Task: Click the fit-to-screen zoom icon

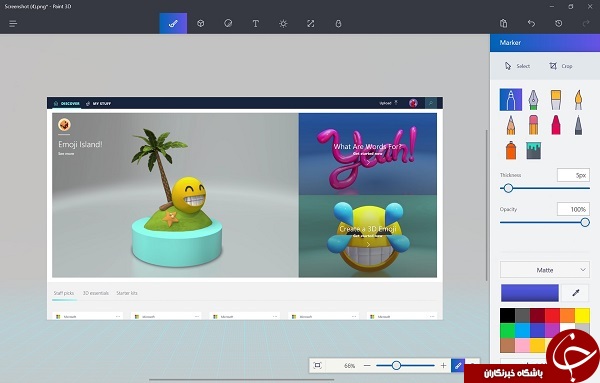Action: 317,365
